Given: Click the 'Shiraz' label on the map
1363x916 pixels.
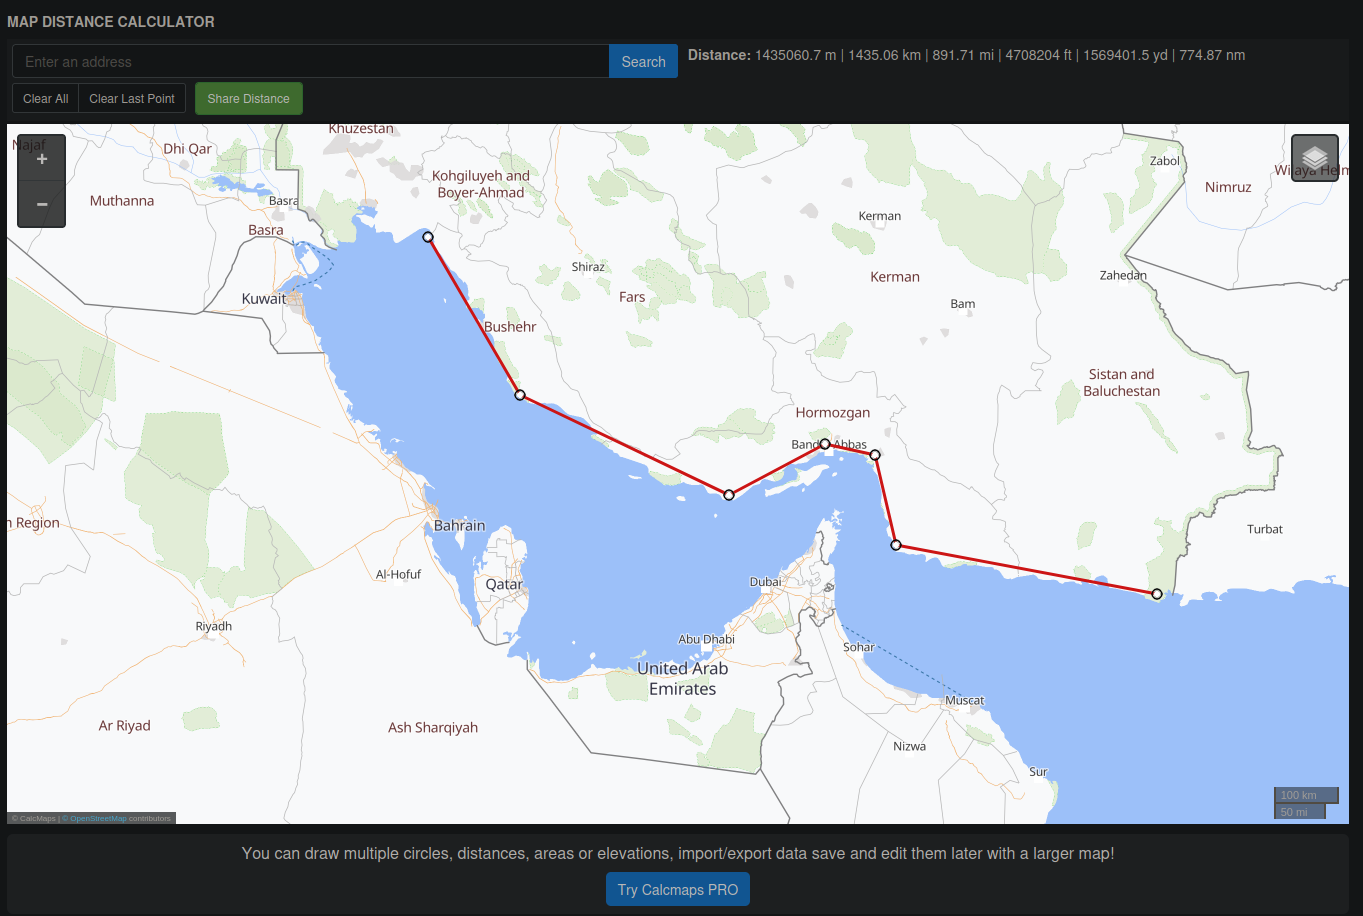Looking at the screenshot, I should tap(588, 267).
